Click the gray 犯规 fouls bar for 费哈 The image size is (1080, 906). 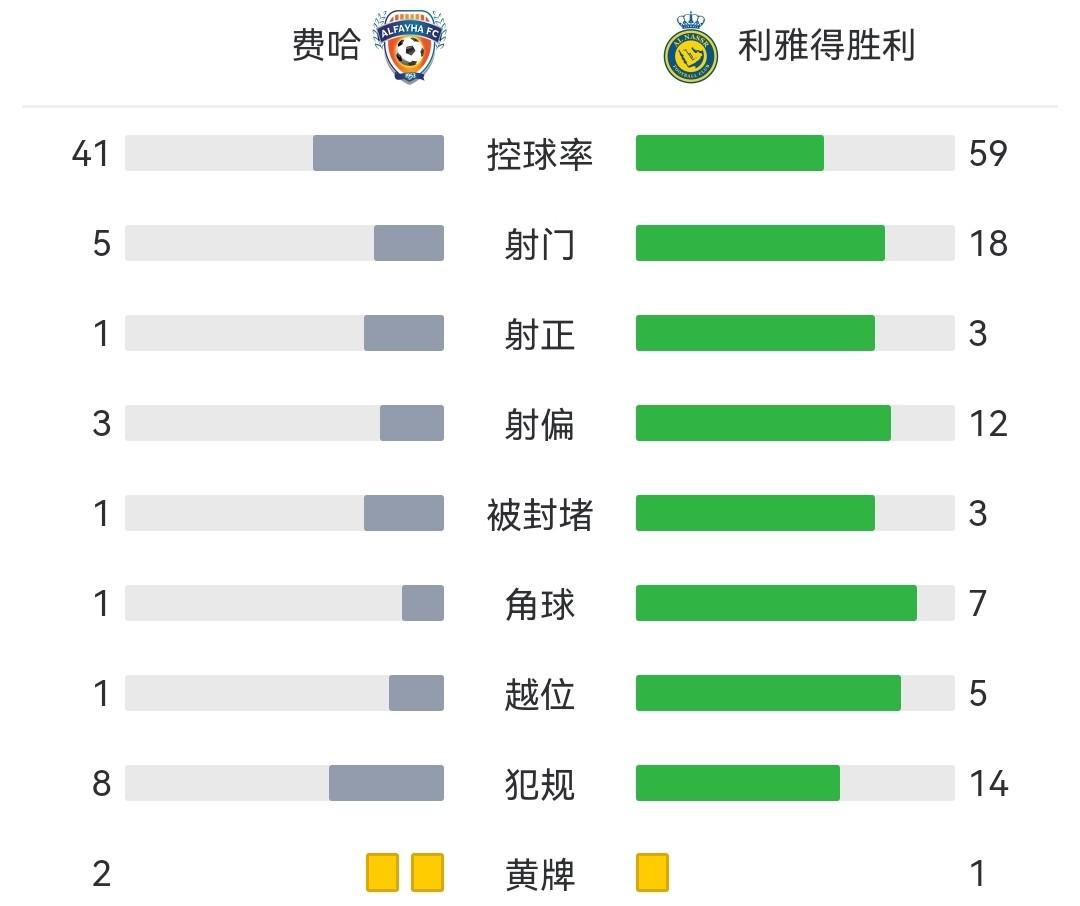tap(386, 783)
